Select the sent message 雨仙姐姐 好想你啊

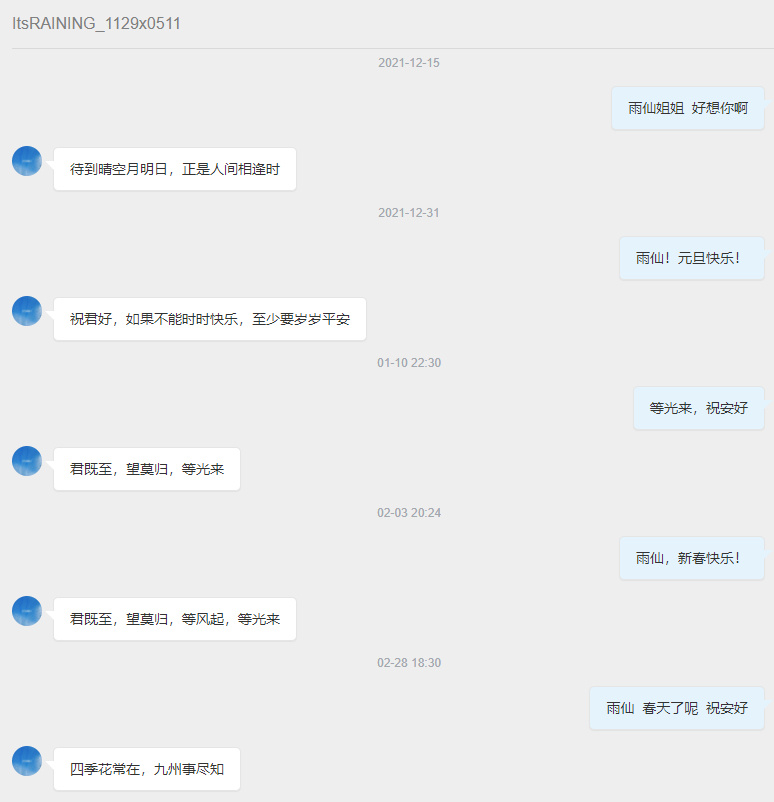[688, 108]
